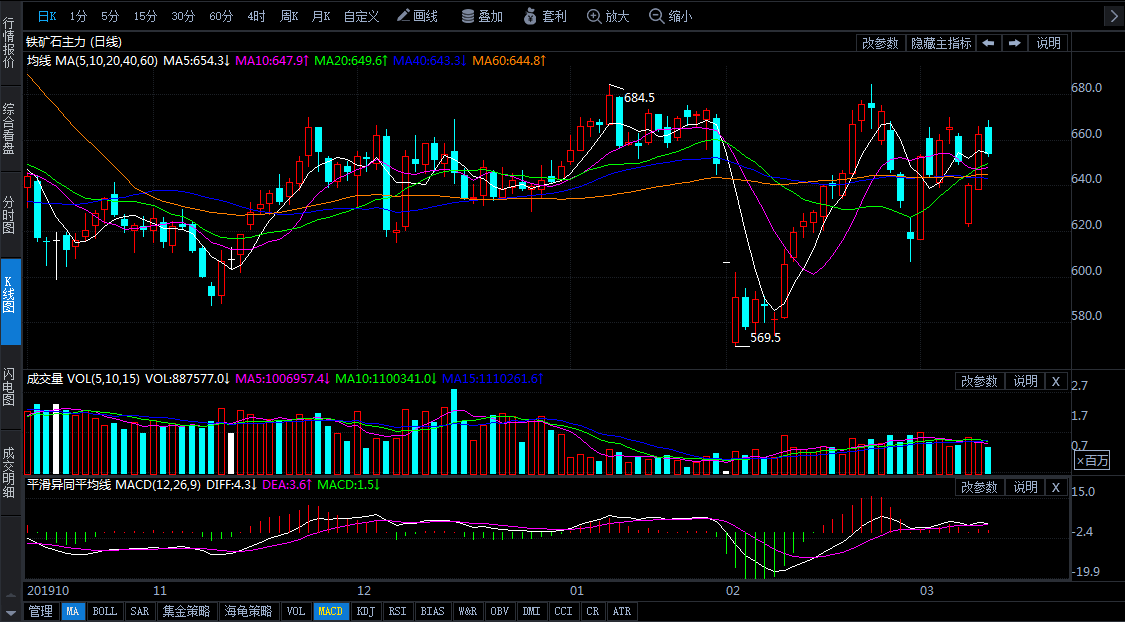Screen dimensions: 1125x622
Task: Click the MA10:647.9 value
Action: click(272, 61)
